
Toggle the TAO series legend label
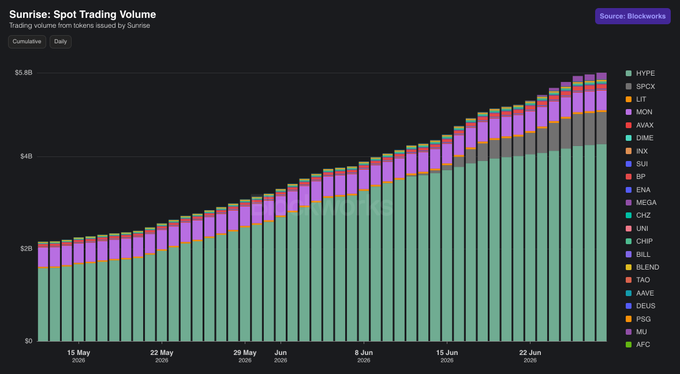(643, 280)
